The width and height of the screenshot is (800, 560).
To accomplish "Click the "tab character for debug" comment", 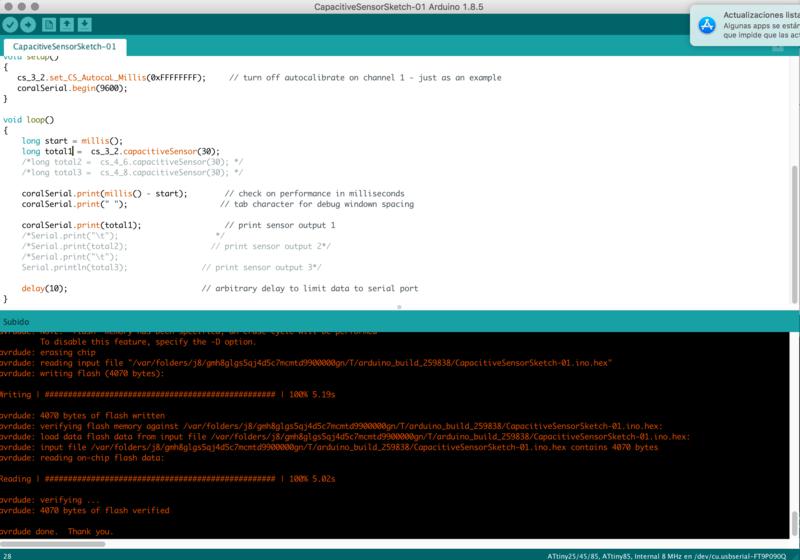I will [x=317, y=204].
